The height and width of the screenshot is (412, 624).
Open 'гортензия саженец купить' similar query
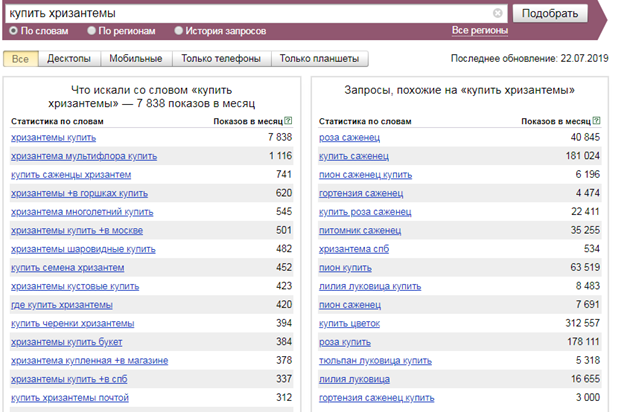coord(376,398)
